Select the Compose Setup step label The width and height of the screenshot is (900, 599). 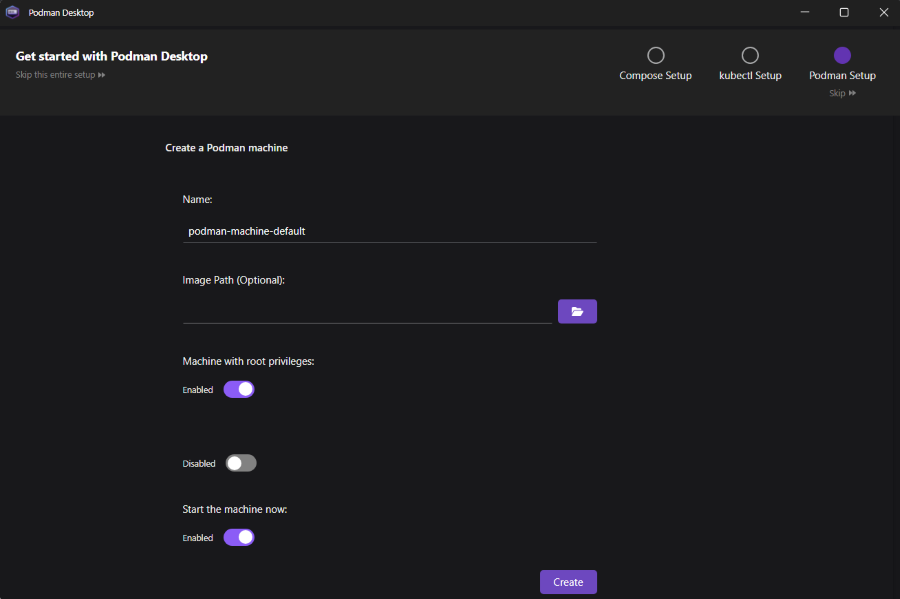[656, 76]
